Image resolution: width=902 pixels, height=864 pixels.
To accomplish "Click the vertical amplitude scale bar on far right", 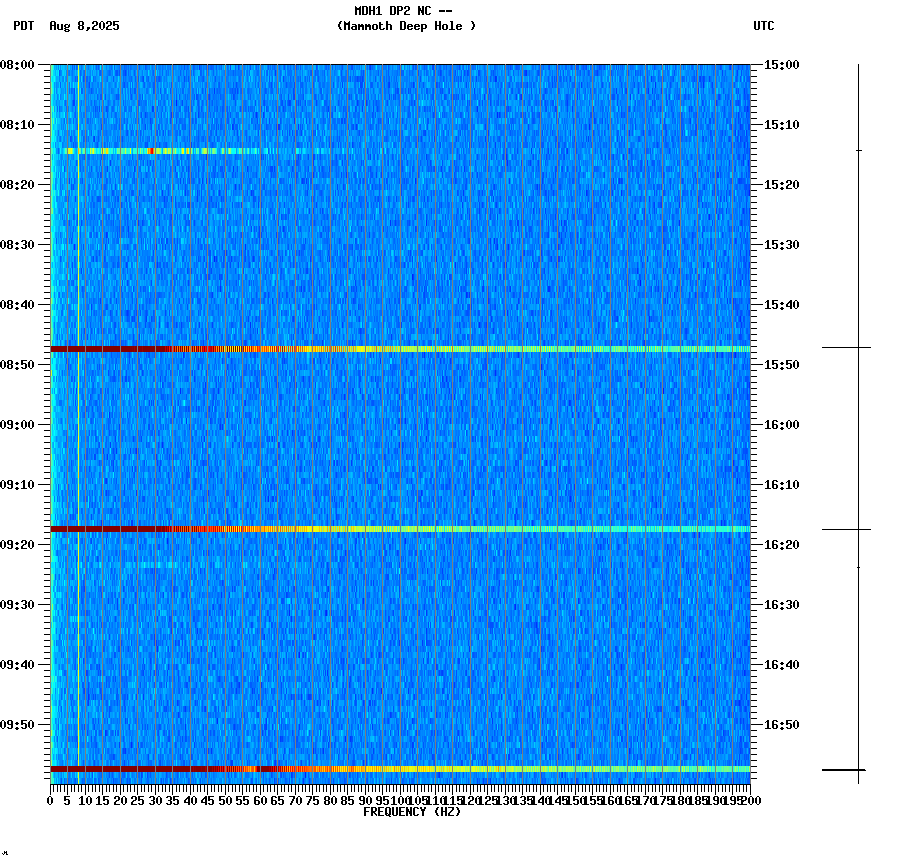I will tap(858, 420).
